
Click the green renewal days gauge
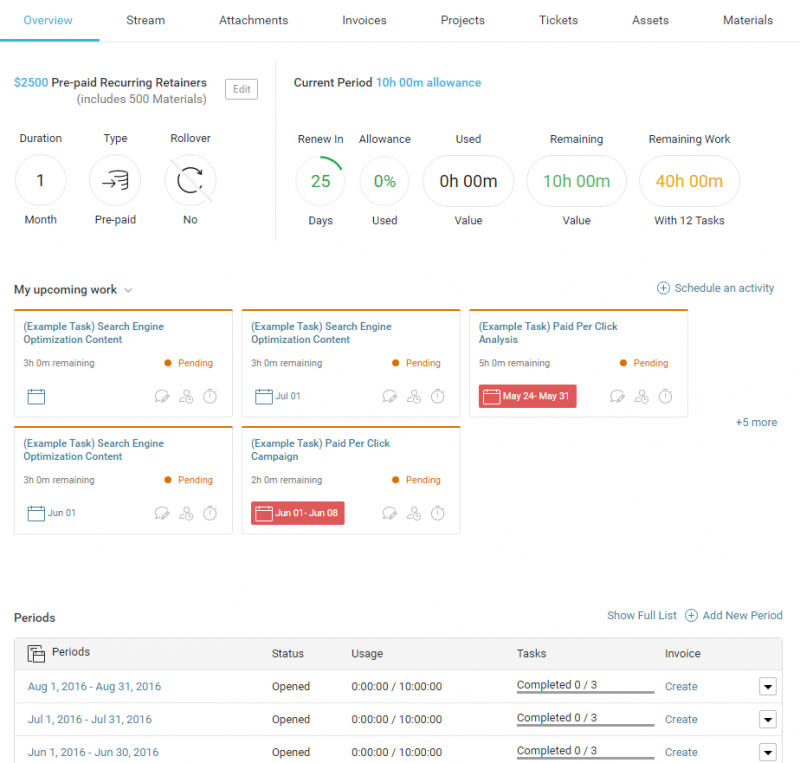pos(320,181)
